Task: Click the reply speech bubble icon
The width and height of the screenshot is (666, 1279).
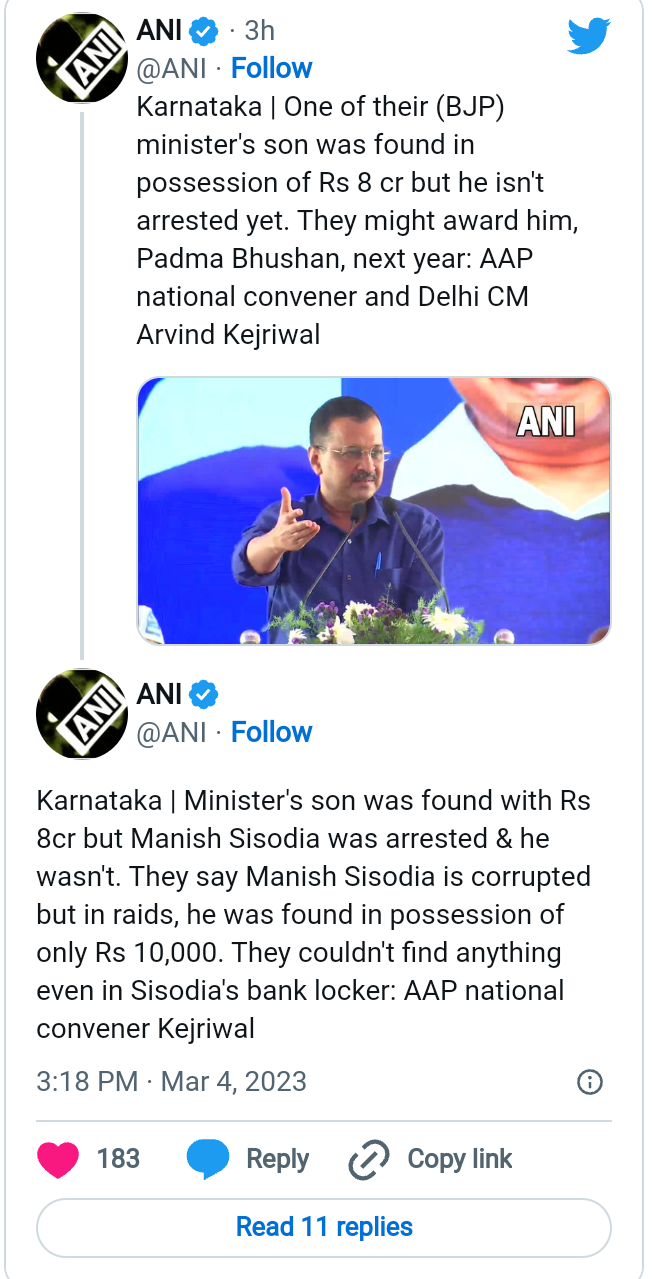Action: click(207, 1159)
